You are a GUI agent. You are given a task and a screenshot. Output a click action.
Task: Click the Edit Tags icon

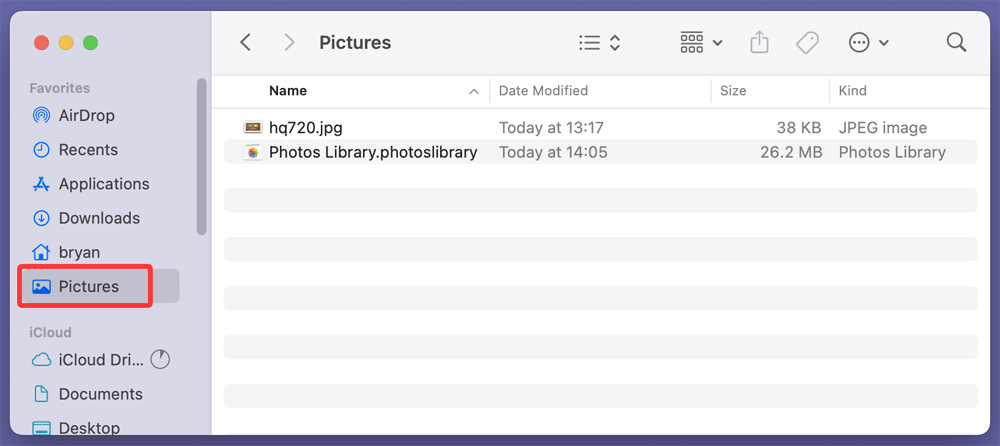pos(807,43)
